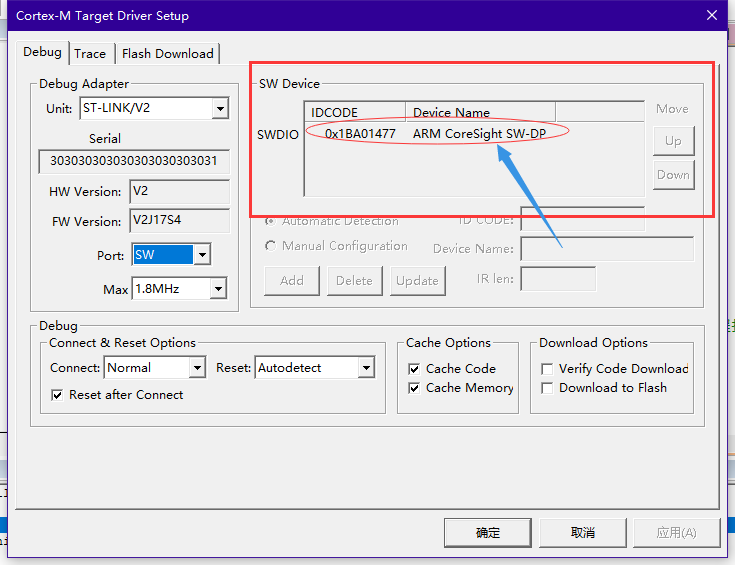Switch to the Trace tab

click(x=90, y=54)
